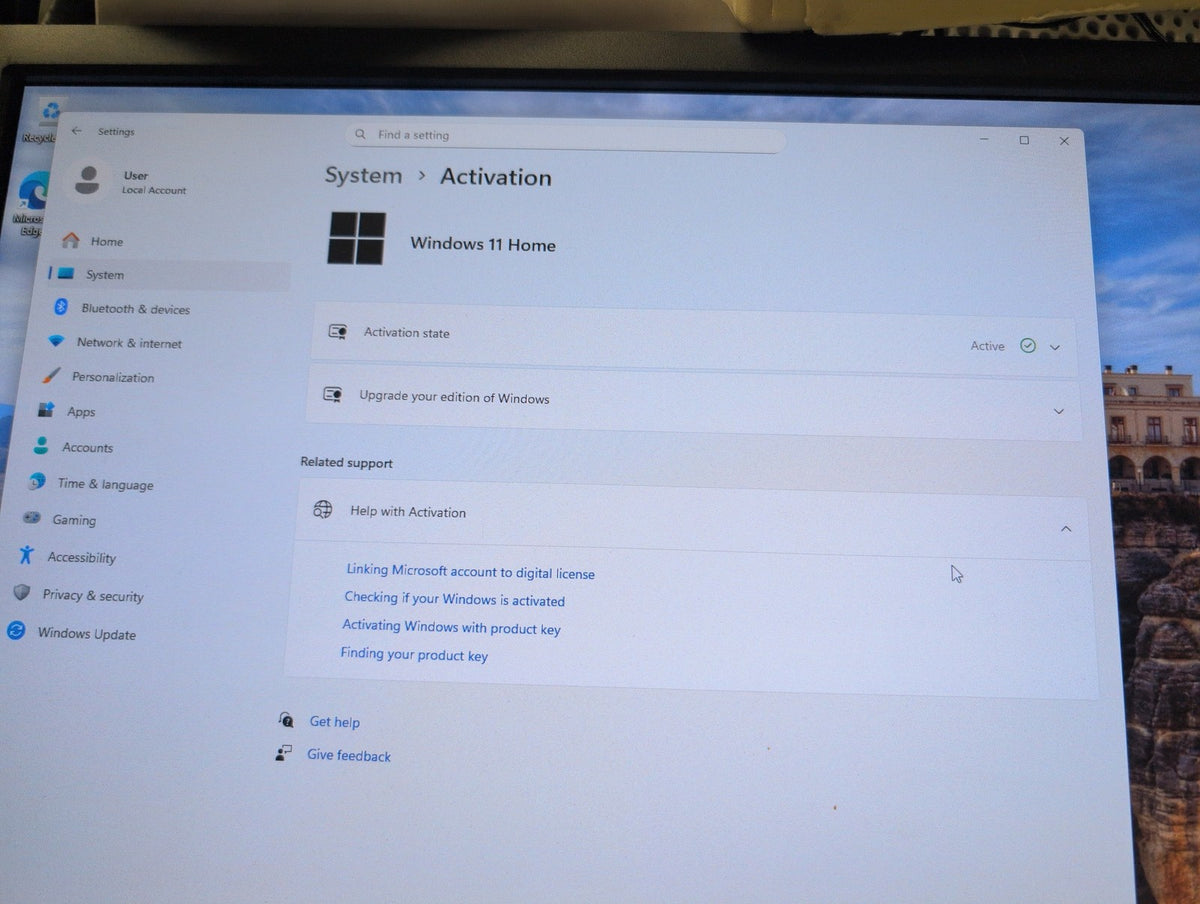Click the Local Account text

tap(154, 190)
